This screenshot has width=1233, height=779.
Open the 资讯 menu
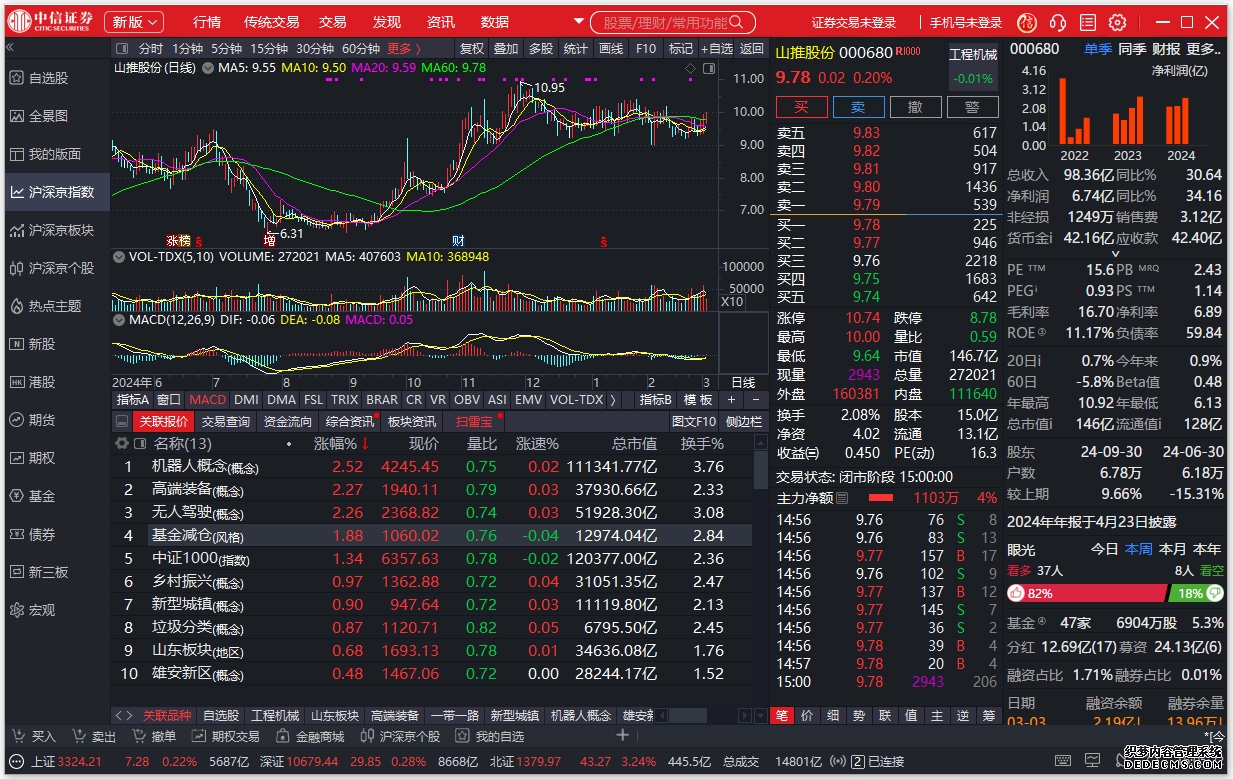[x=440, y=22]
